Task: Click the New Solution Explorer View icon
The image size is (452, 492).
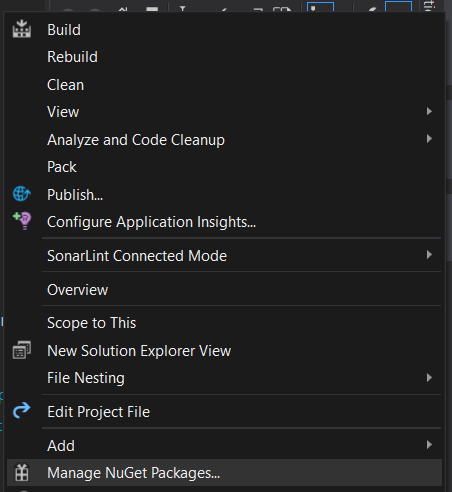Action: pyautogui.click(x=22, y=350)
